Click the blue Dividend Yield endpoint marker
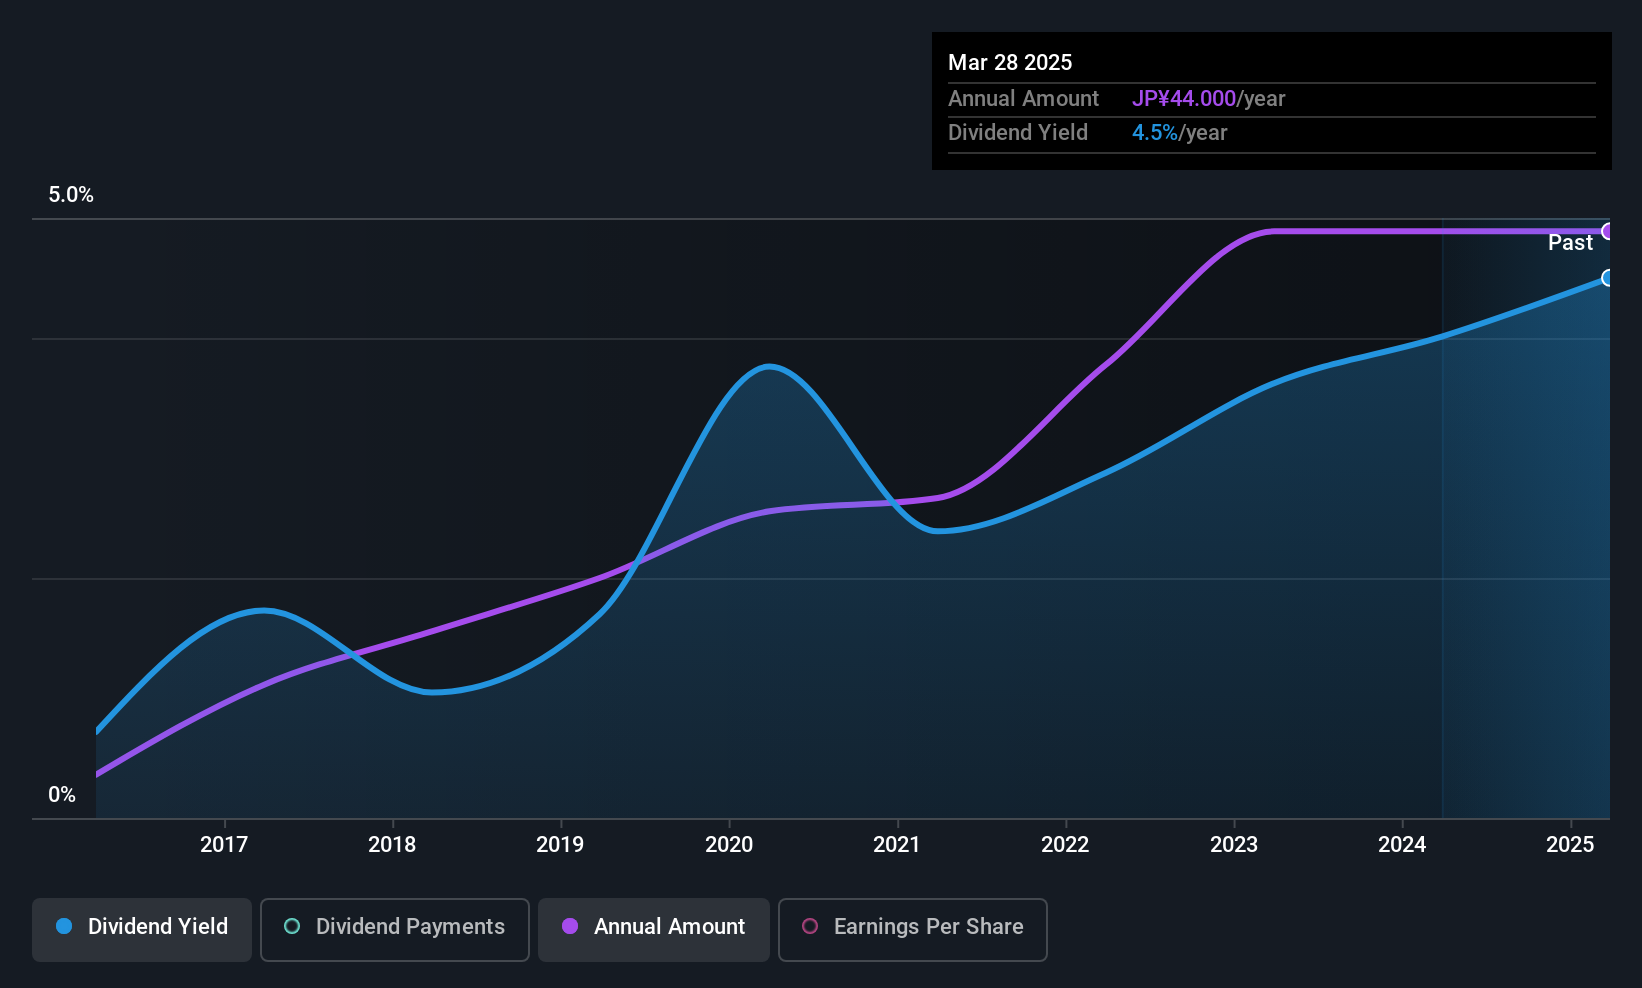 (1607, 278)
